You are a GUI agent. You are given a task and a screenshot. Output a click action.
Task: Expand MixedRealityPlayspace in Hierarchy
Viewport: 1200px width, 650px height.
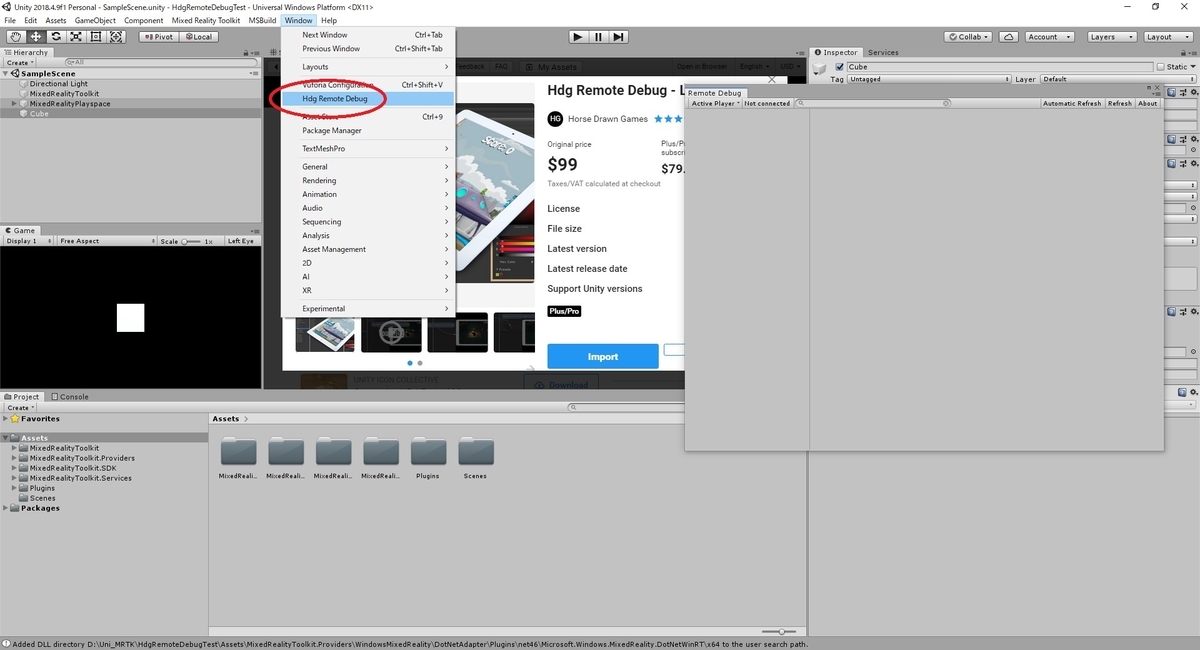[14, 104]
